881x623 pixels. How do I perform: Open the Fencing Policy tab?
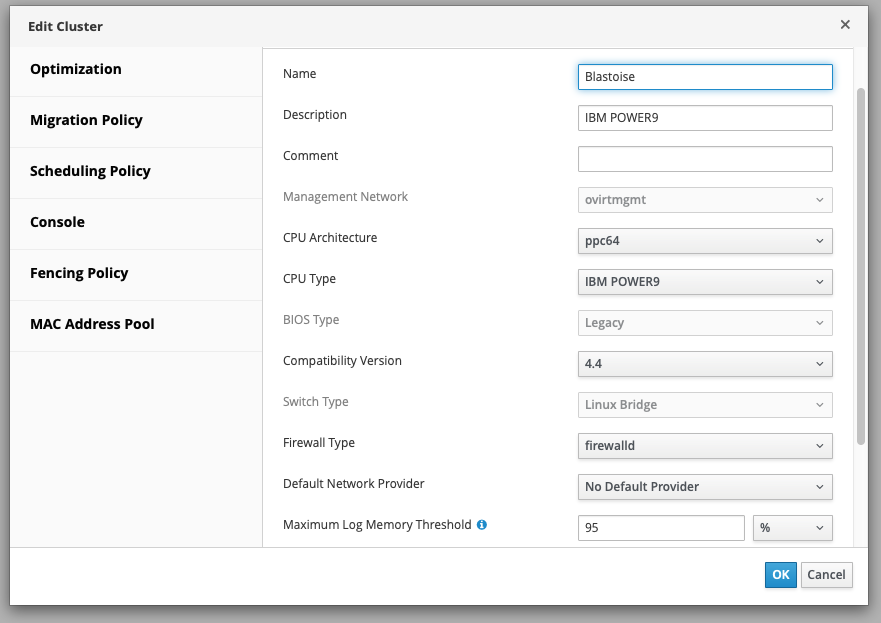[79, 273]
